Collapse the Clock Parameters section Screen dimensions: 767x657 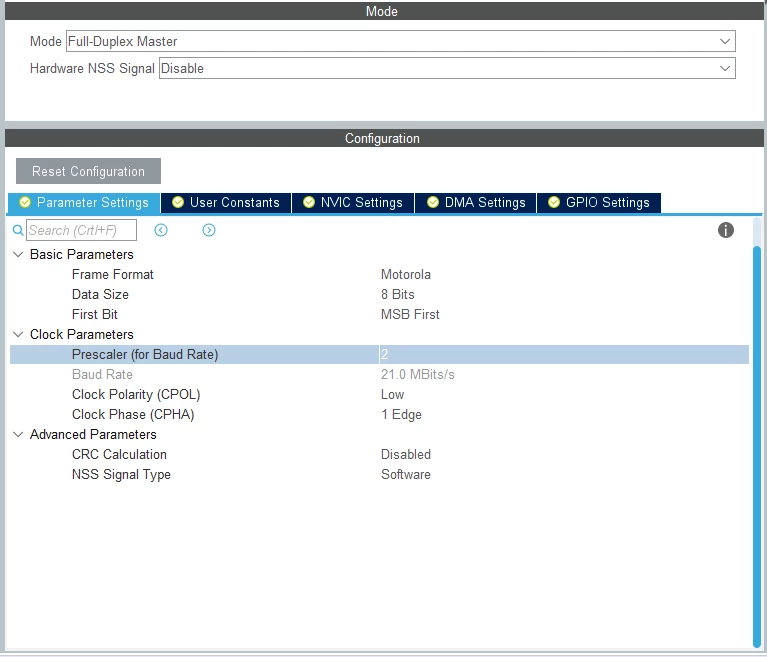(18, 335)
